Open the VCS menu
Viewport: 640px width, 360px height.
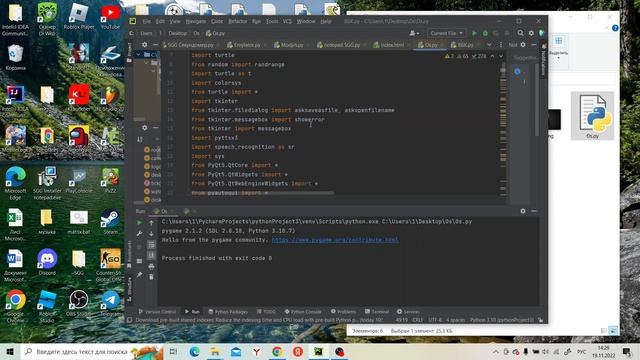coord(287,21)
